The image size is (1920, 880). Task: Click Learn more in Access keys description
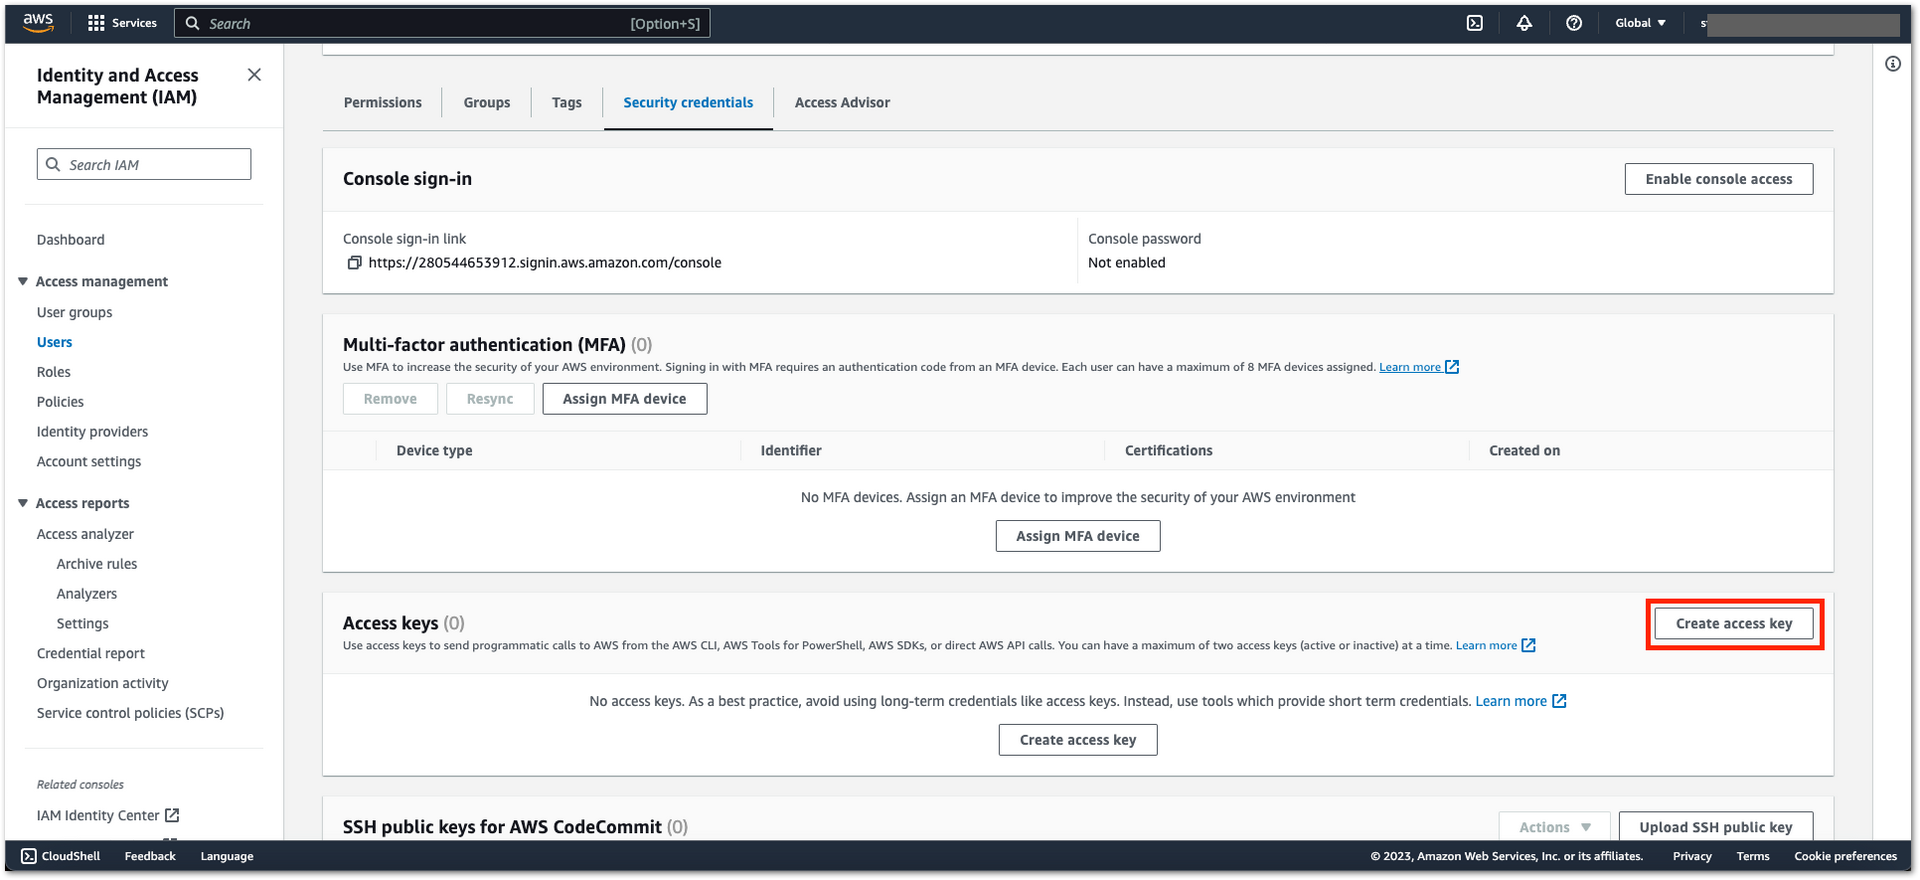(x=1486, y=646)
